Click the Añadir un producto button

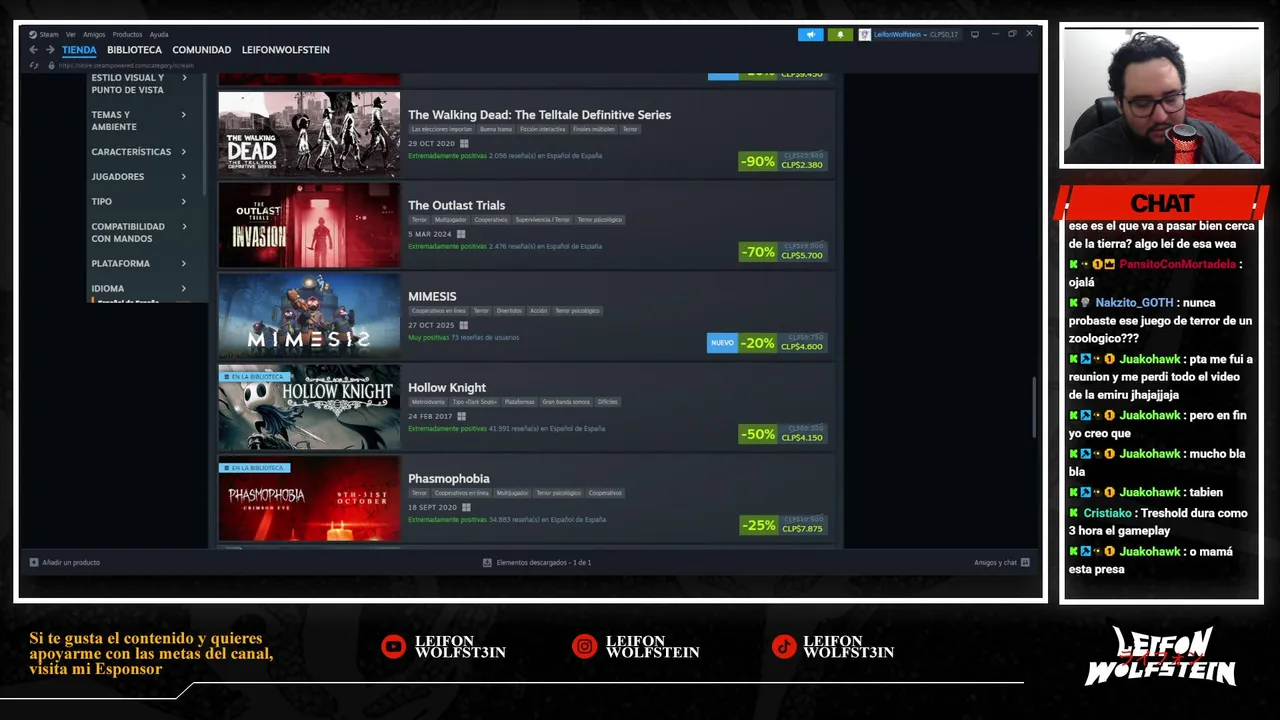(x=65, y=562)
